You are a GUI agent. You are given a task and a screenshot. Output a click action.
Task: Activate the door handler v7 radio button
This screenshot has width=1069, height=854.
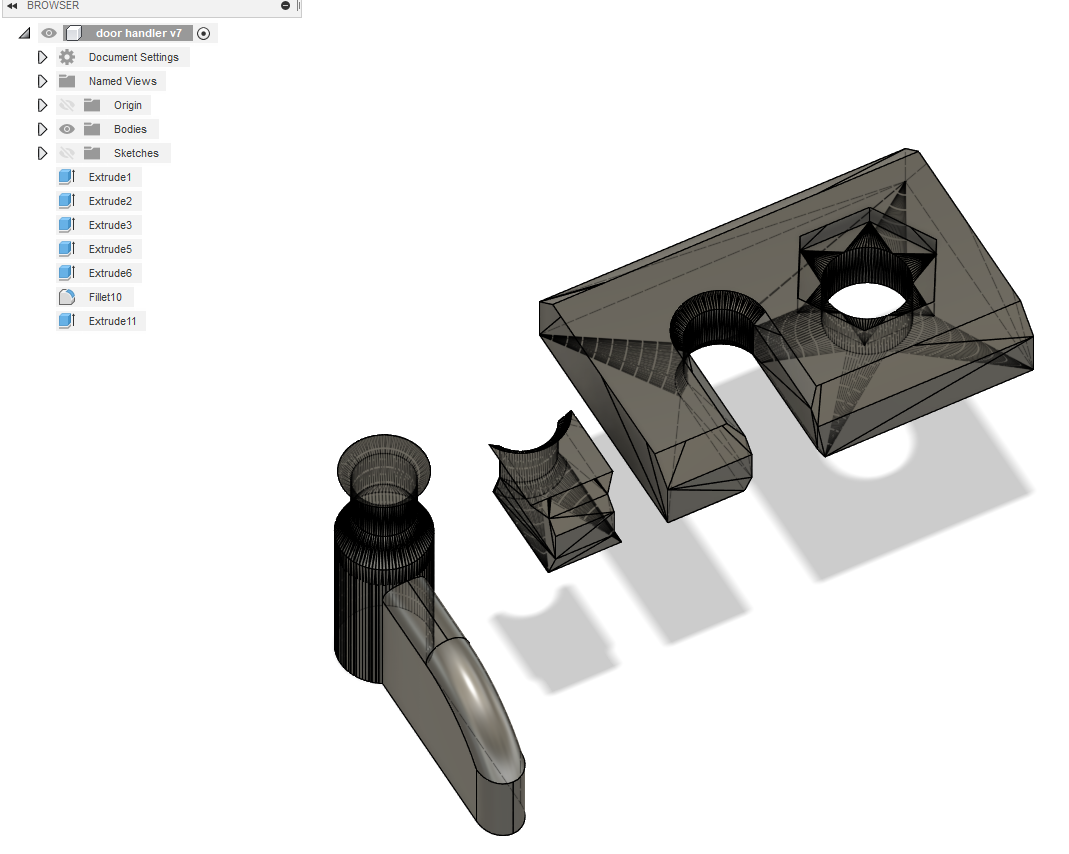click(203, 33)
